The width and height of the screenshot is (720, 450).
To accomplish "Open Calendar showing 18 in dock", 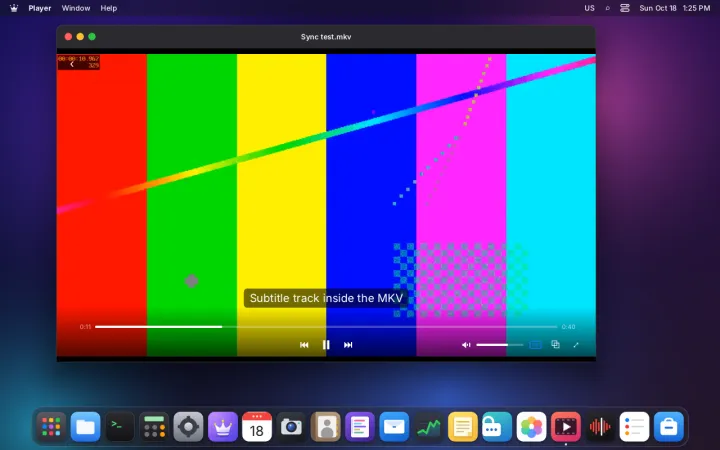I will pyautogui.click(x=257, y=427).
